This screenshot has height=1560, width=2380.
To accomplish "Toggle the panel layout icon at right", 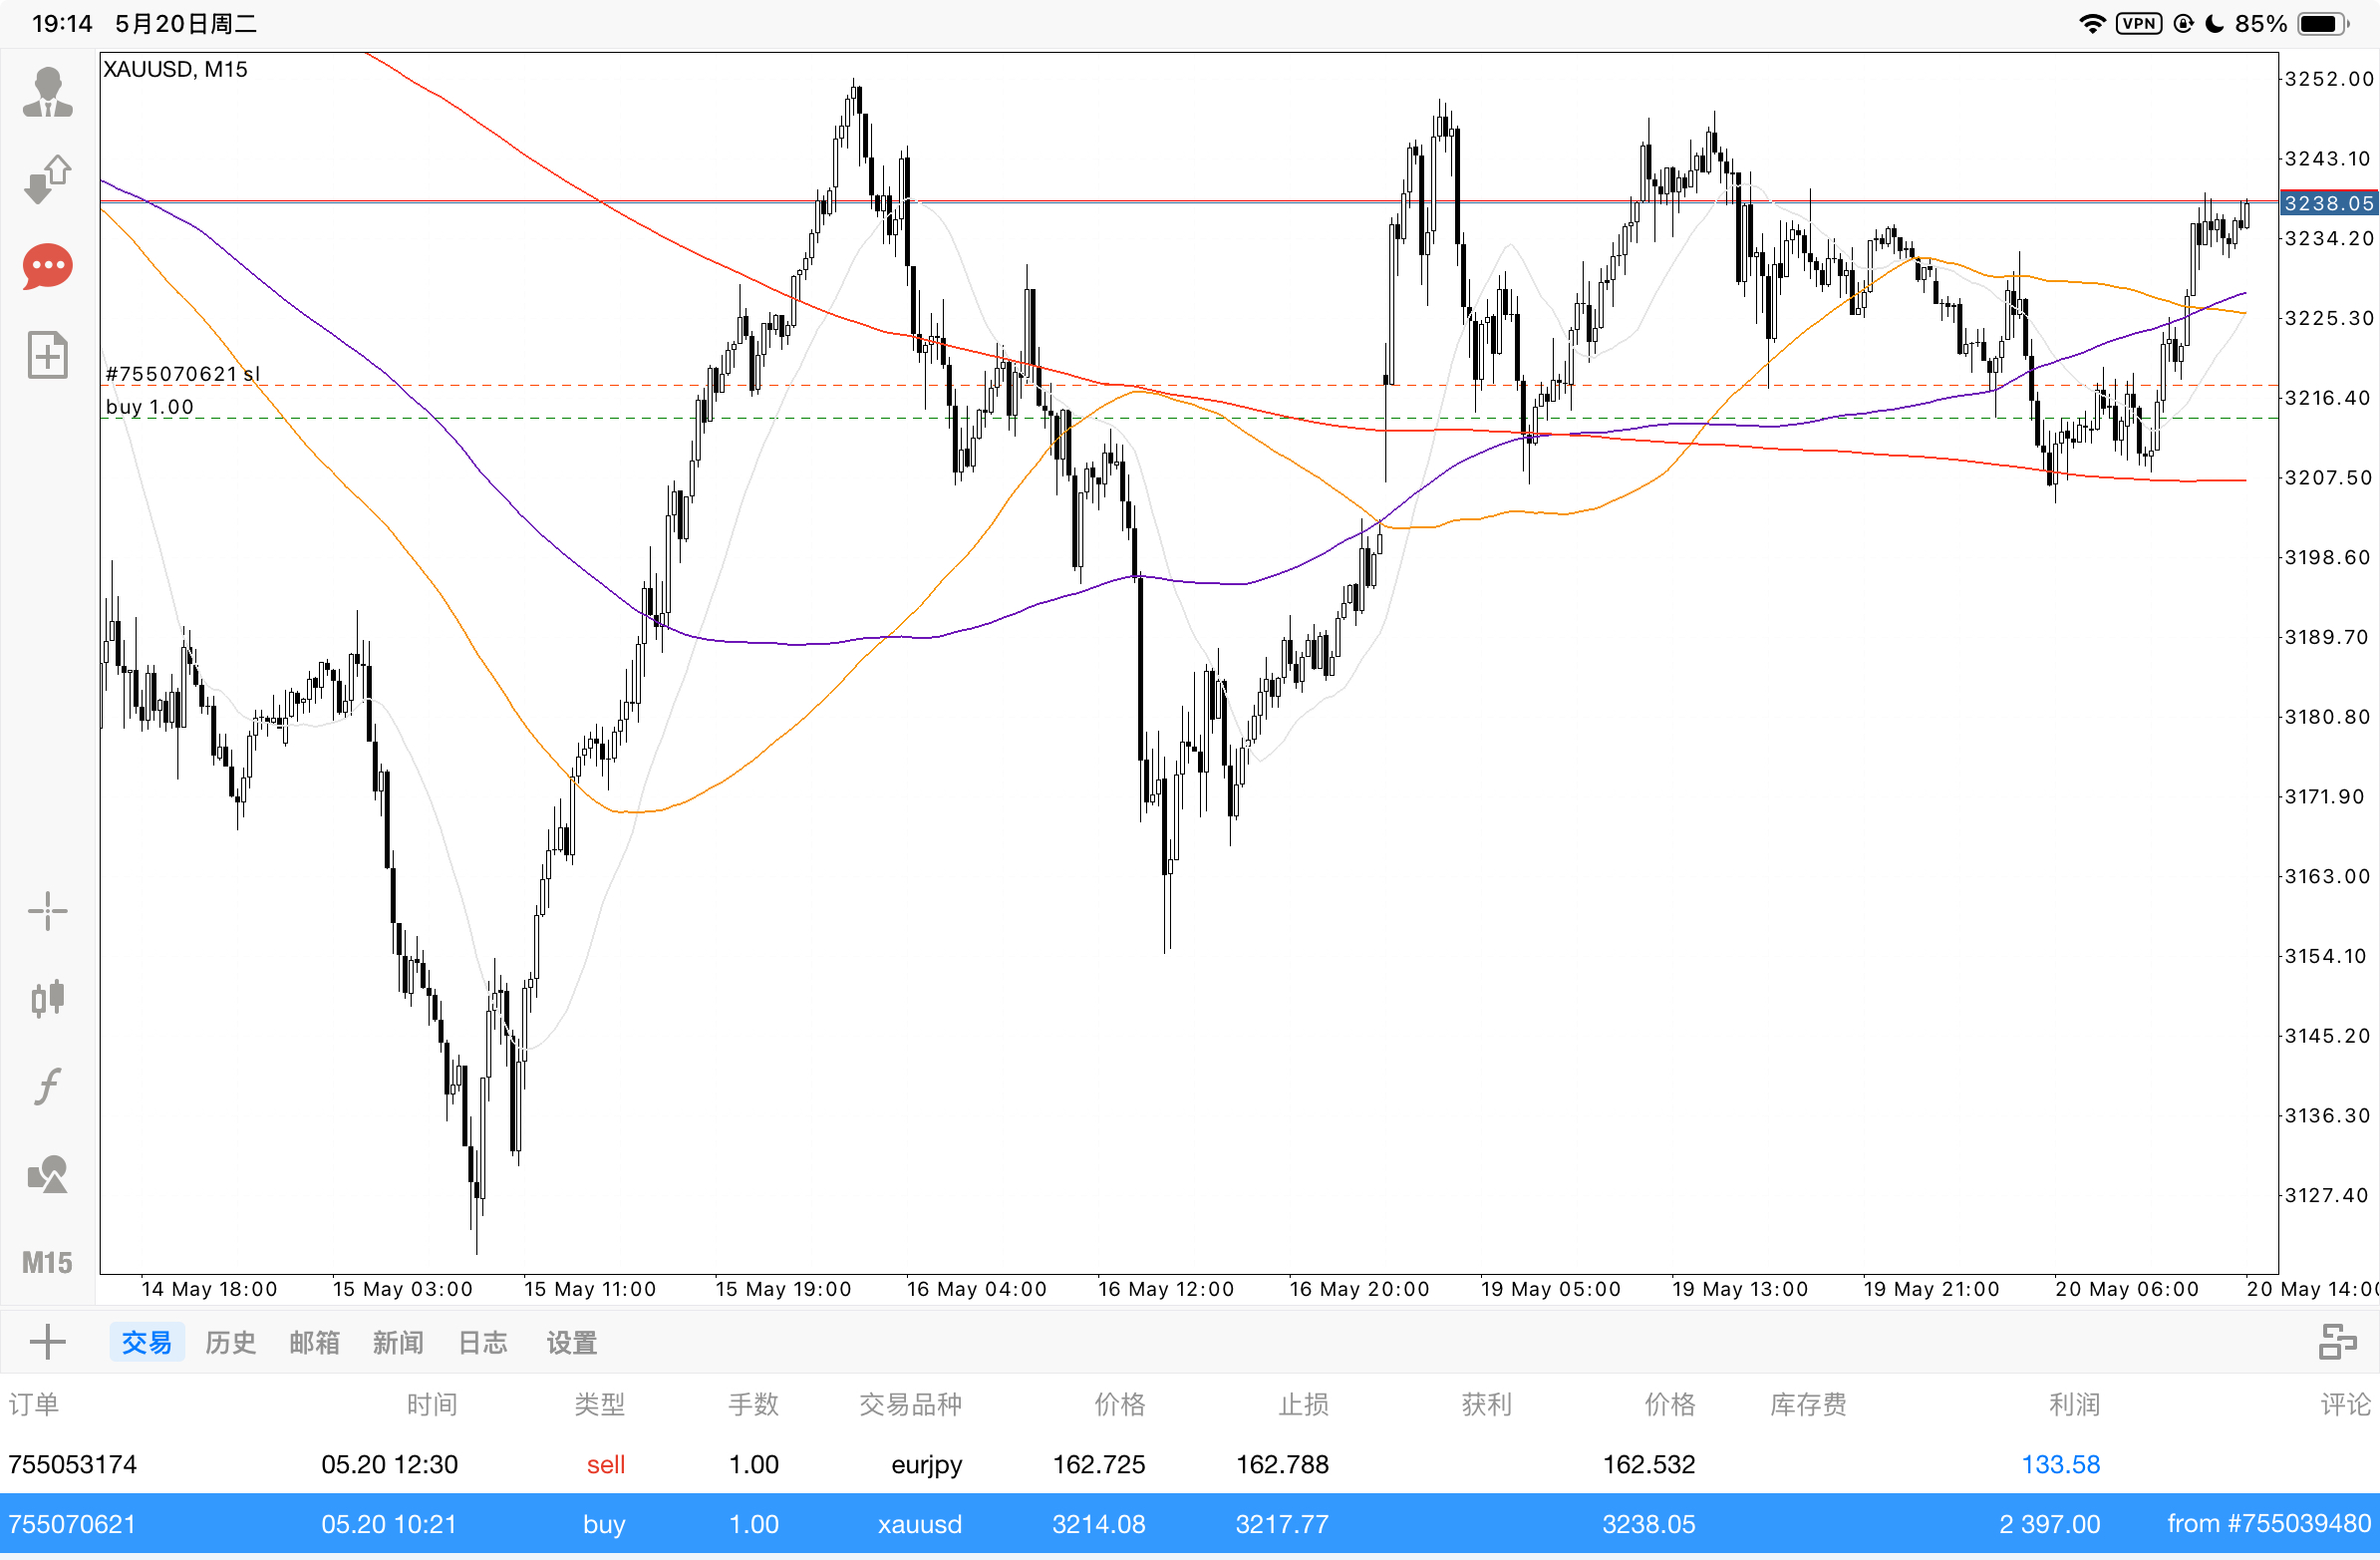I will click(2337, 1342).
